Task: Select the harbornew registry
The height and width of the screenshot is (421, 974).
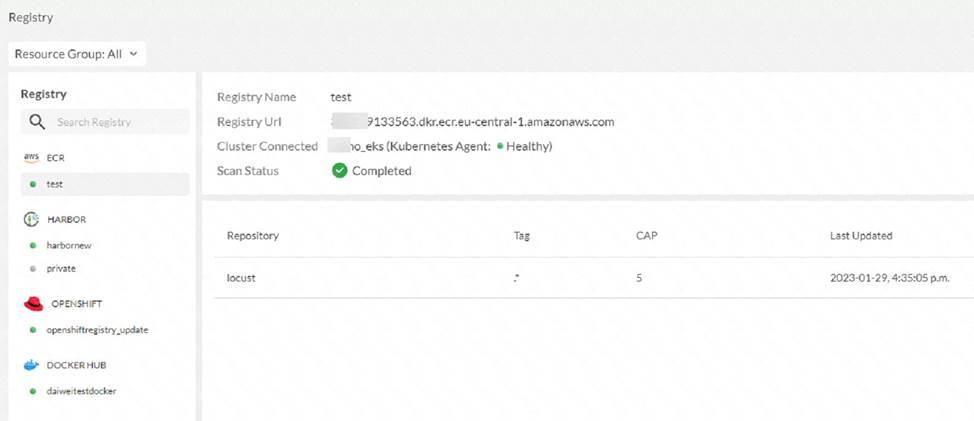Action: pos(69,245)
